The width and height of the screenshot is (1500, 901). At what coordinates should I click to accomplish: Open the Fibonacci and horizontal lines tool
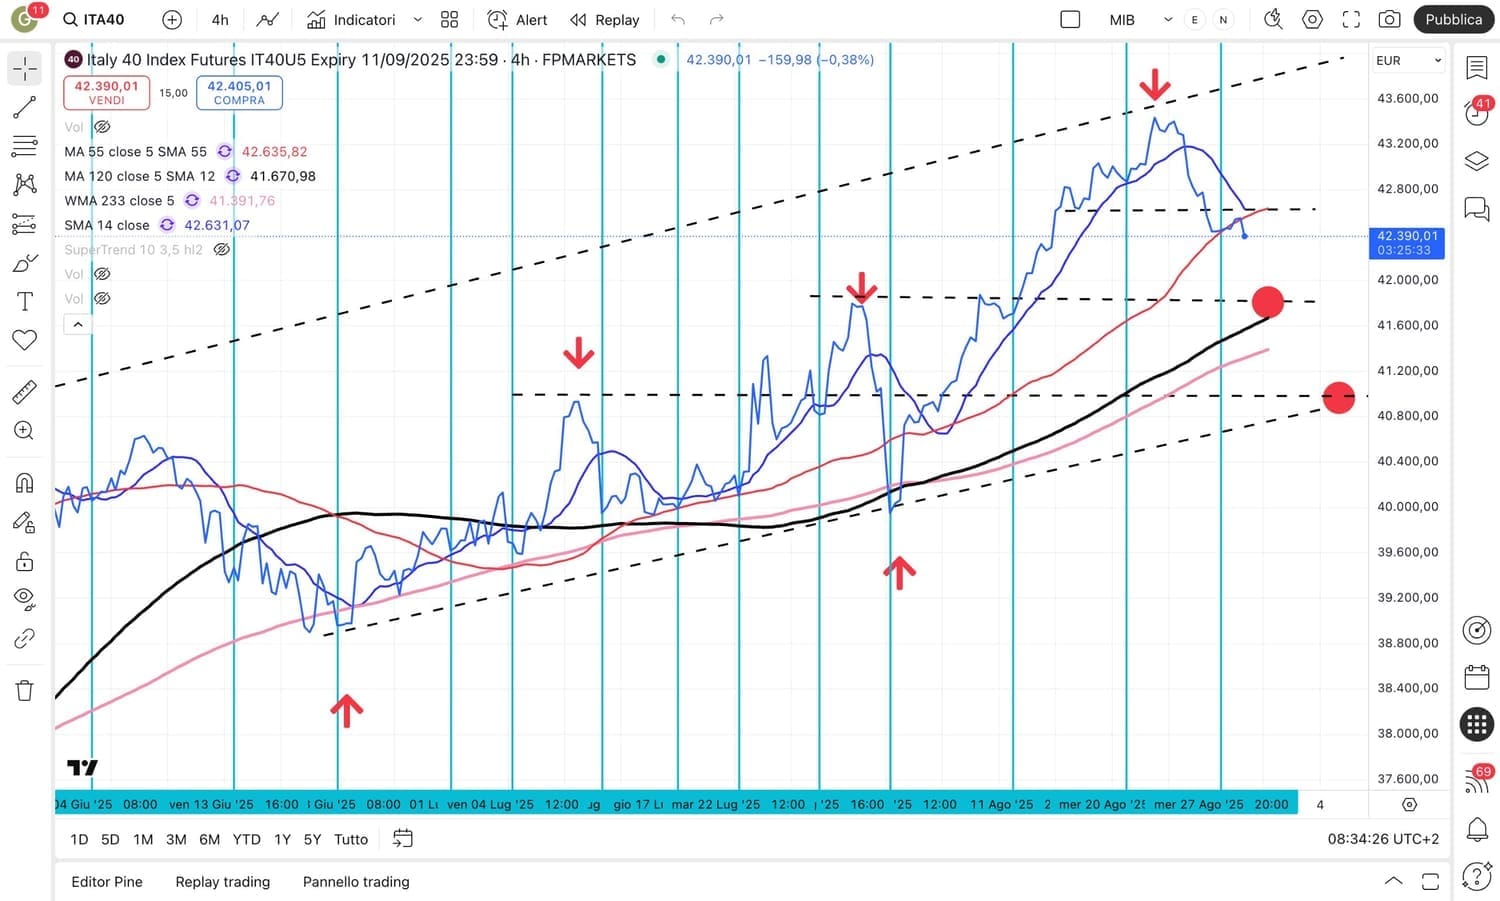click(24, 146)
